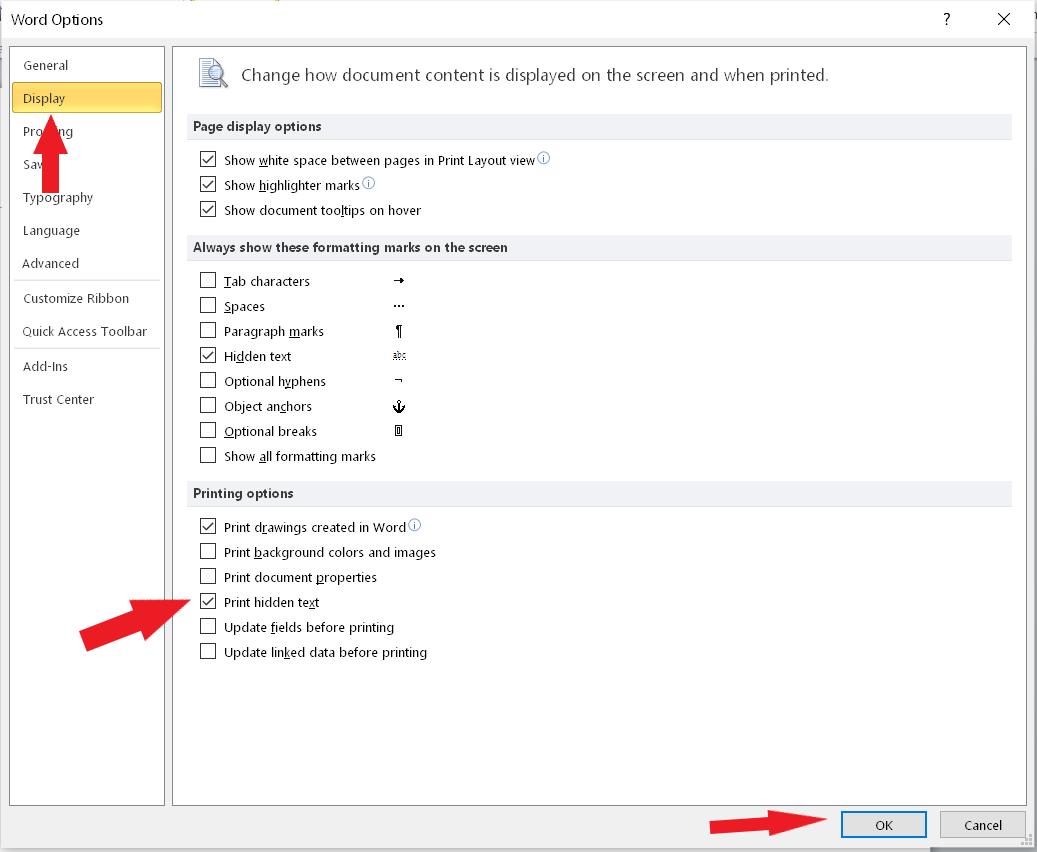Close the Word Options dialog with X
Viewport: 1037px width, 852px height.
coord(1003,19)
